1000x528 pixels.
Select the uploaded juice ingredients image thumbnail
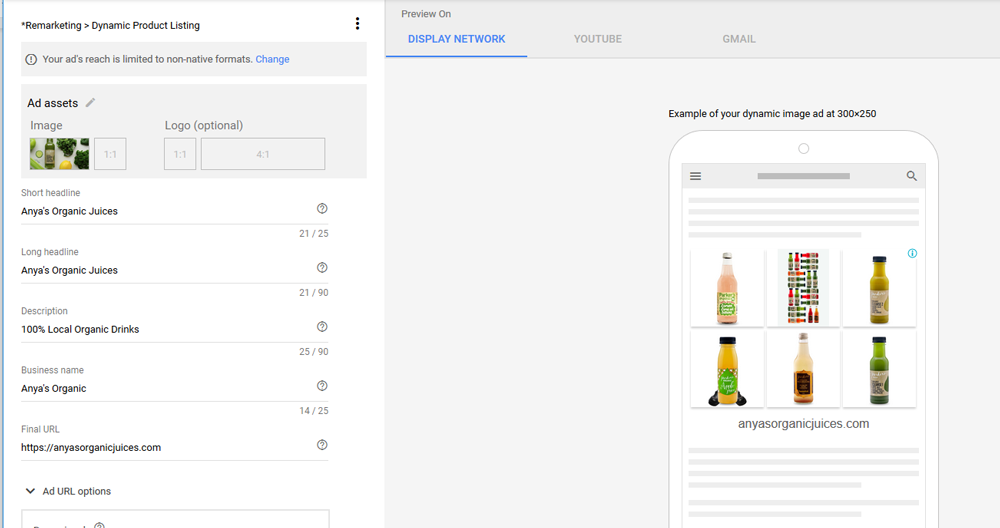(x=59, y=154)
